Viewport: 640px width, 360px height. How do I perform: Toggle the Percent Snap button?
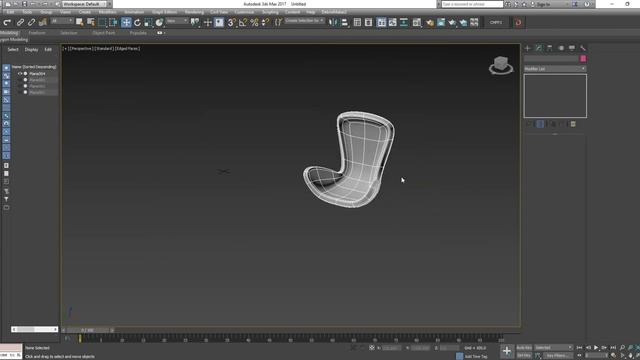click(x=254, y=22)
